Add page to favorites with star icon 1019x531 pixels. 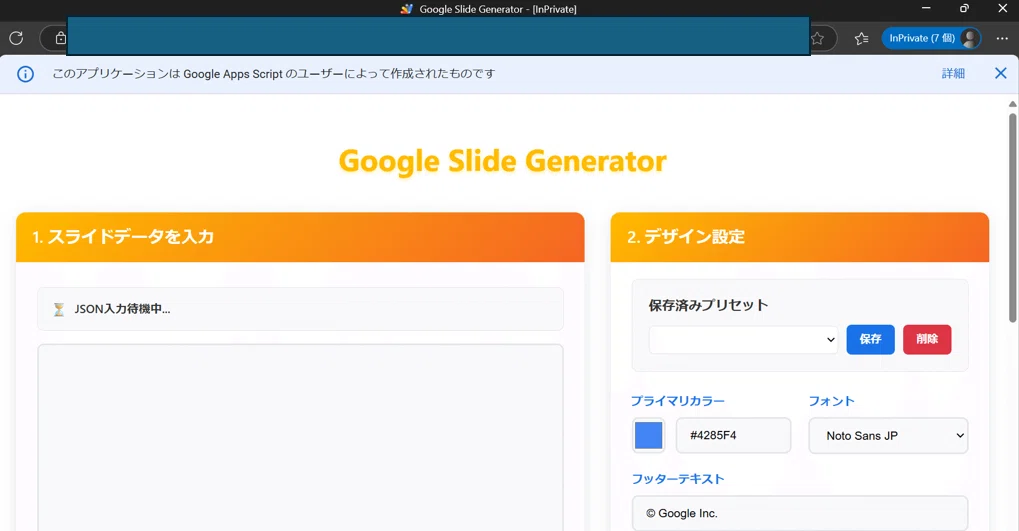click(x=818, y=38)
